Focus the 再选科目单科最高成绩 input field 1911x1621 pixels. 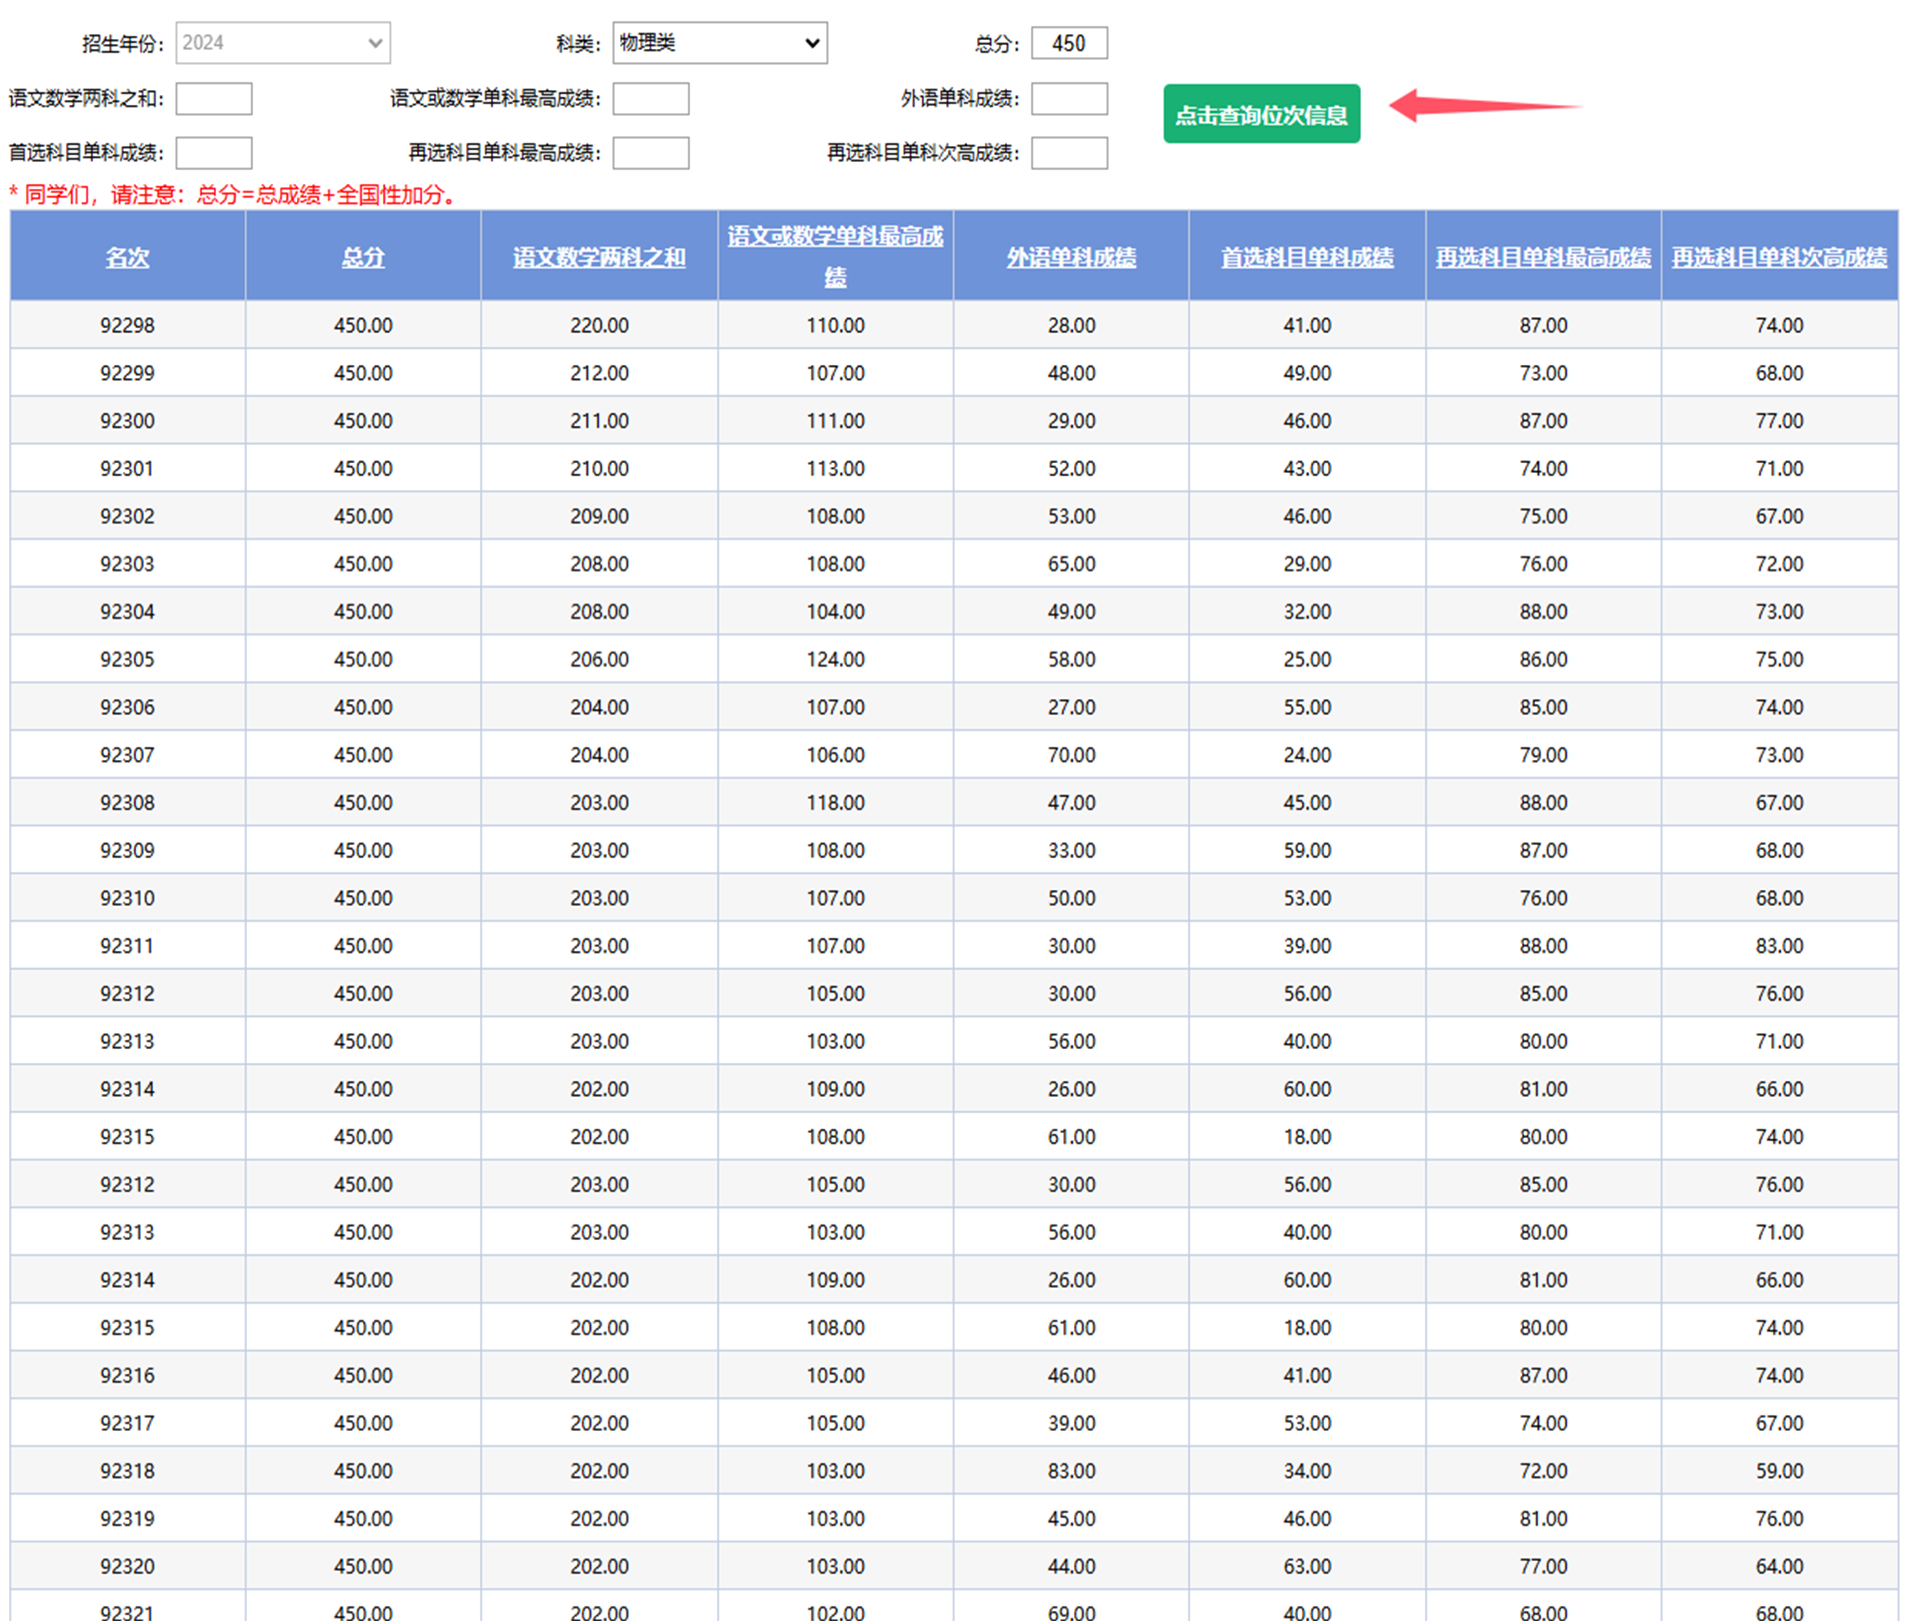650,153
